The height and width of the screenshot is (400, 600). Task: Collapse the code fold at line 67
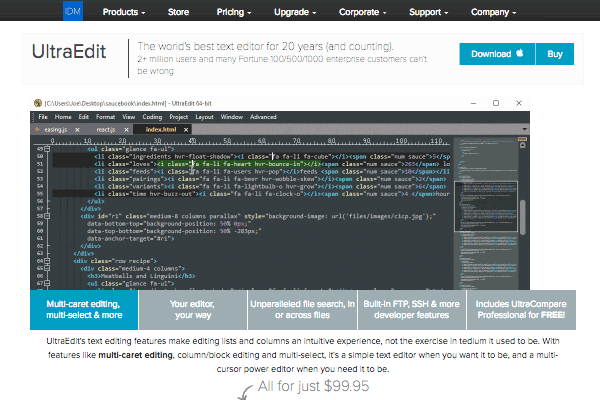tap(47, 283)
